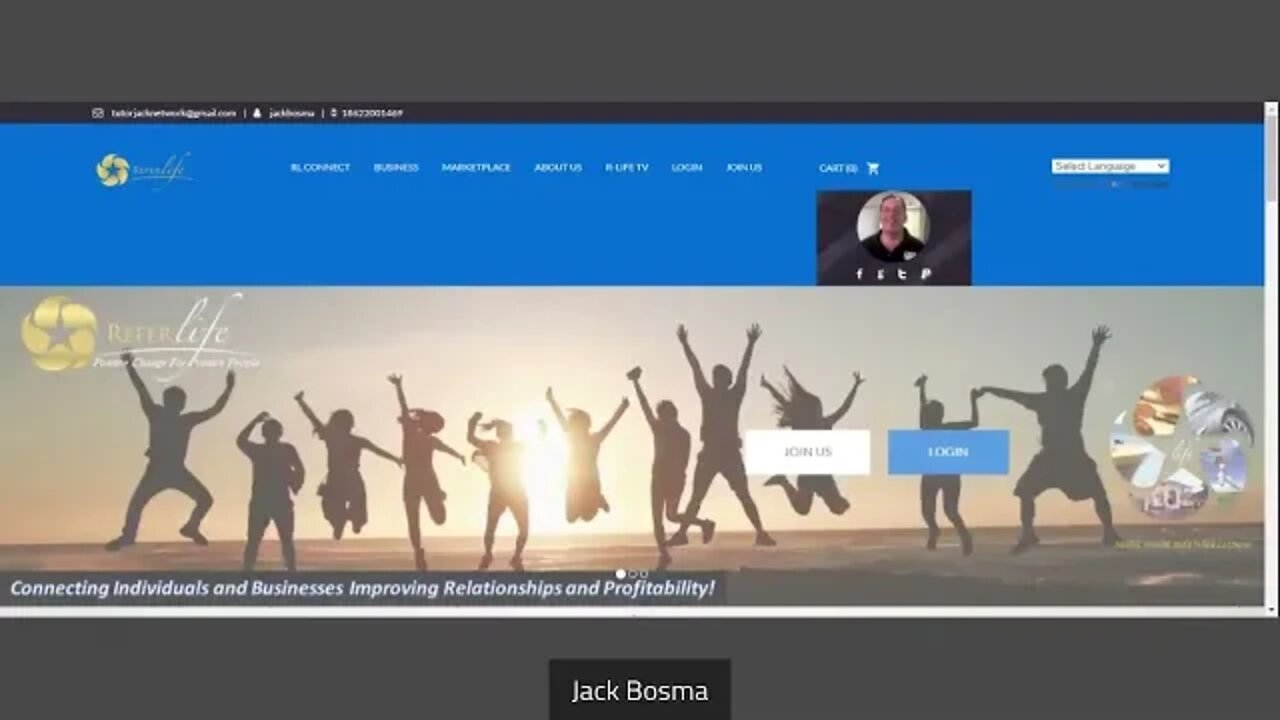Click the email address in the top bar

click(174, 113)
